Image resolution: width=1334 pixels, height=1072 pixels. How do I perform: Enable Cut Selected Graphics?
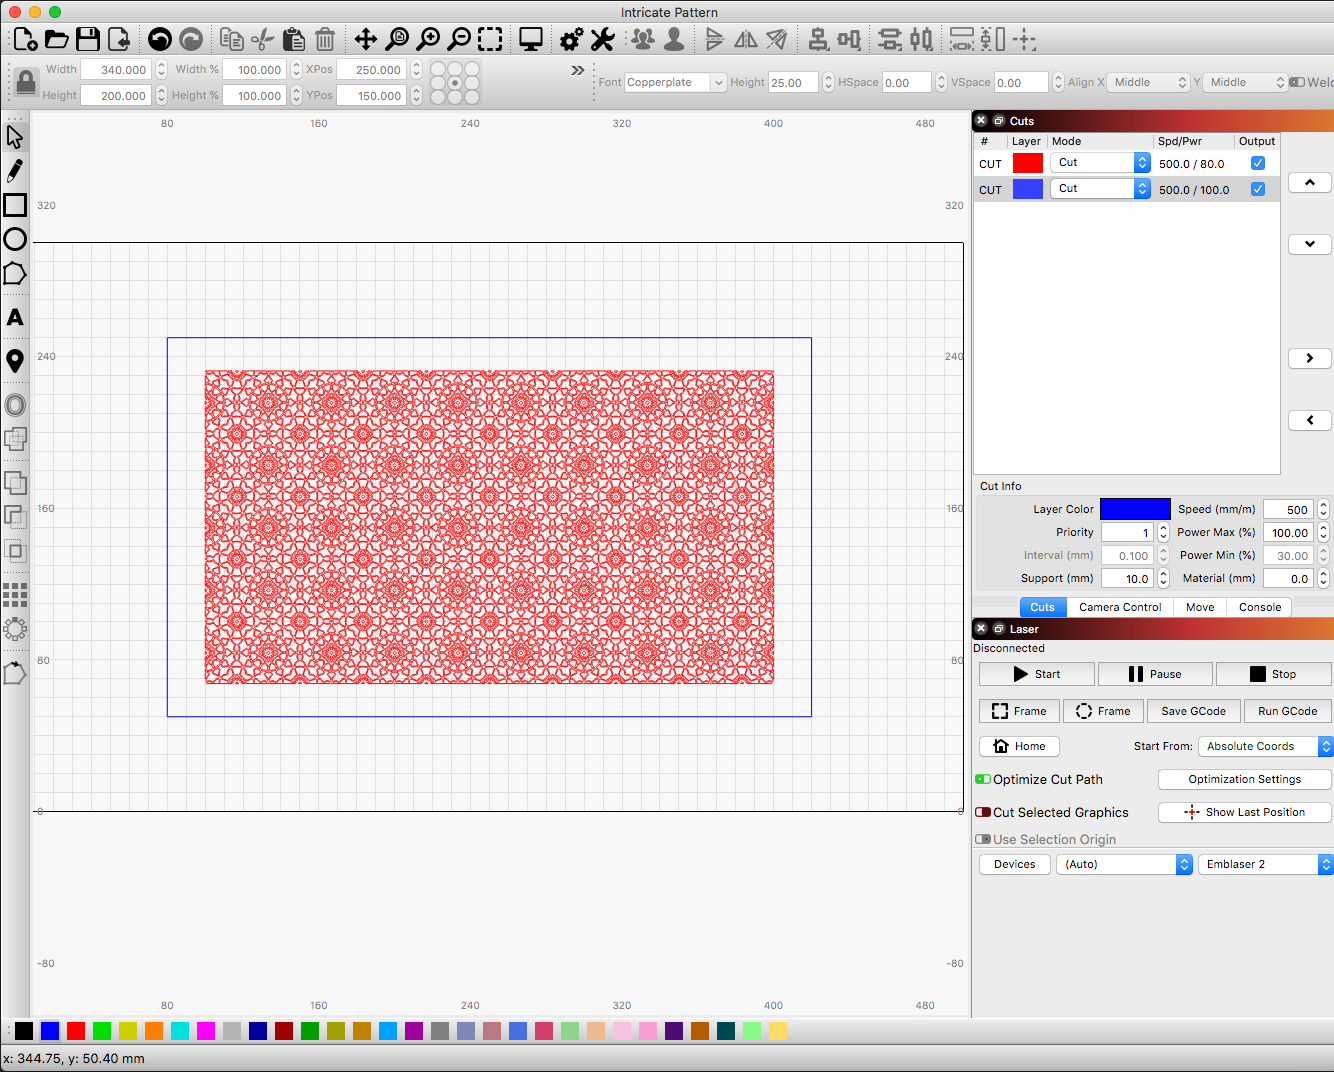984,812
